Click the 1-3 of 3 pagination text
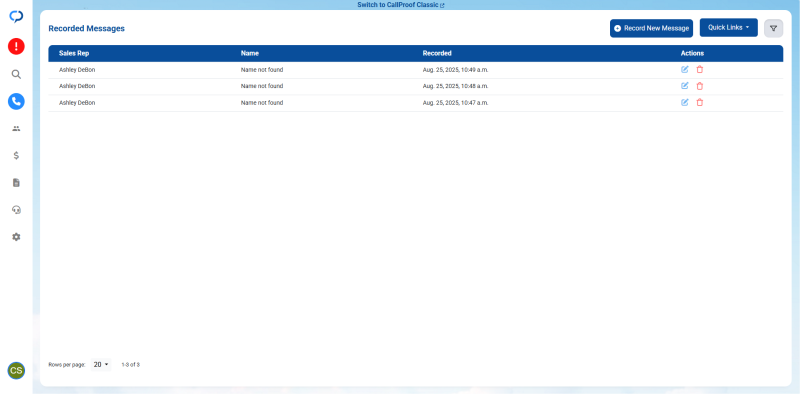Image resolution: width=800 pixels, height=394 pixels. pyautogui.click(x=131, y=365)
